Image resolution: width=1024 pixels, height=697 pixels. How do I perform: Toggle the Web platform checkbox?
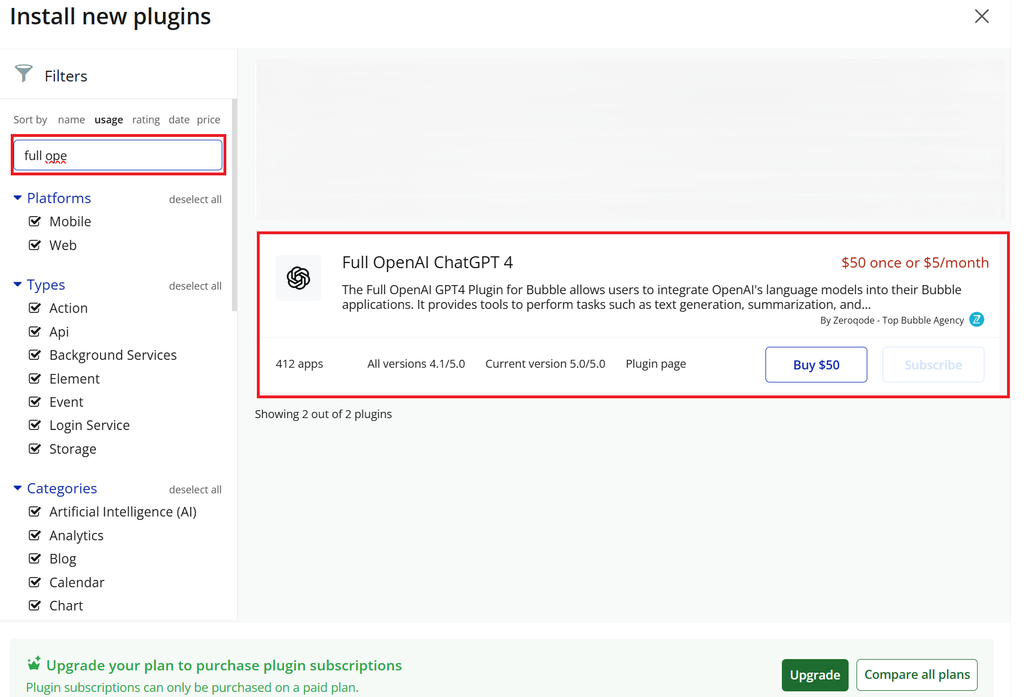click(x=35, y=245)
